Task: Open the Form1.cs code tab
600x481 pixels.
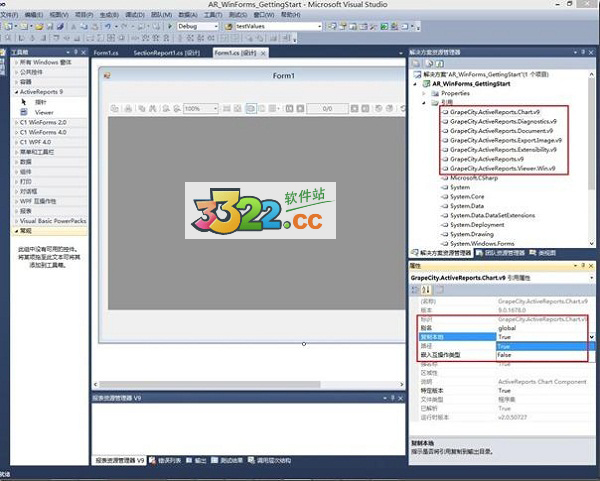Action: tap(107, 51)
